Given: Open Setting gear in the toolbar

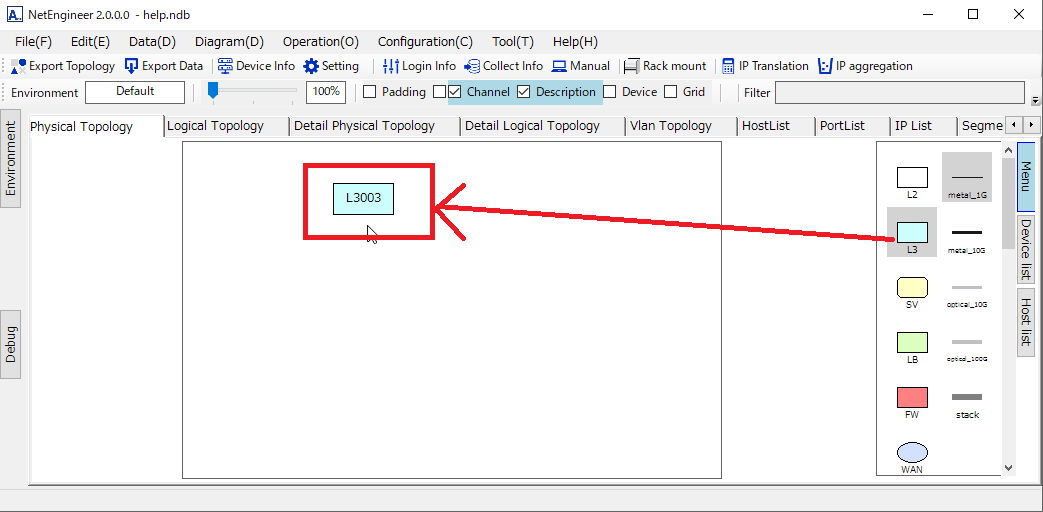Looking at the screenshot, I should 311,66.
